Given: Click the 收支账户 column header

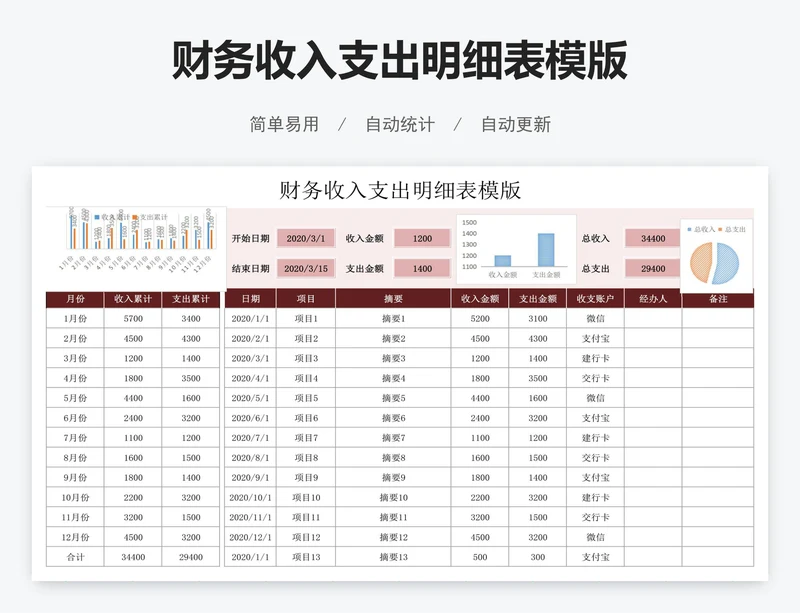Looking at the screenshot, I should [x=595, y=299].
